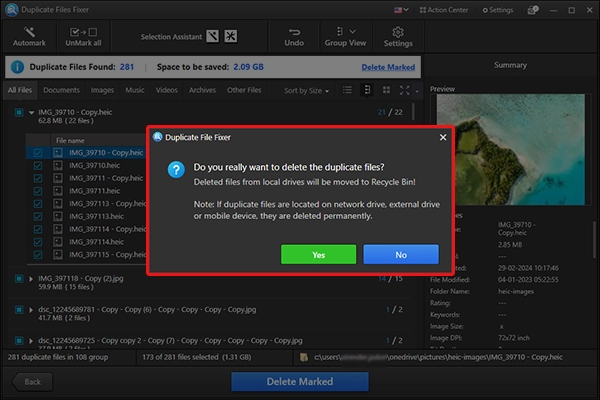Switch to Other Files tab
The image size is (600, 400).
[x=244, y=90]
